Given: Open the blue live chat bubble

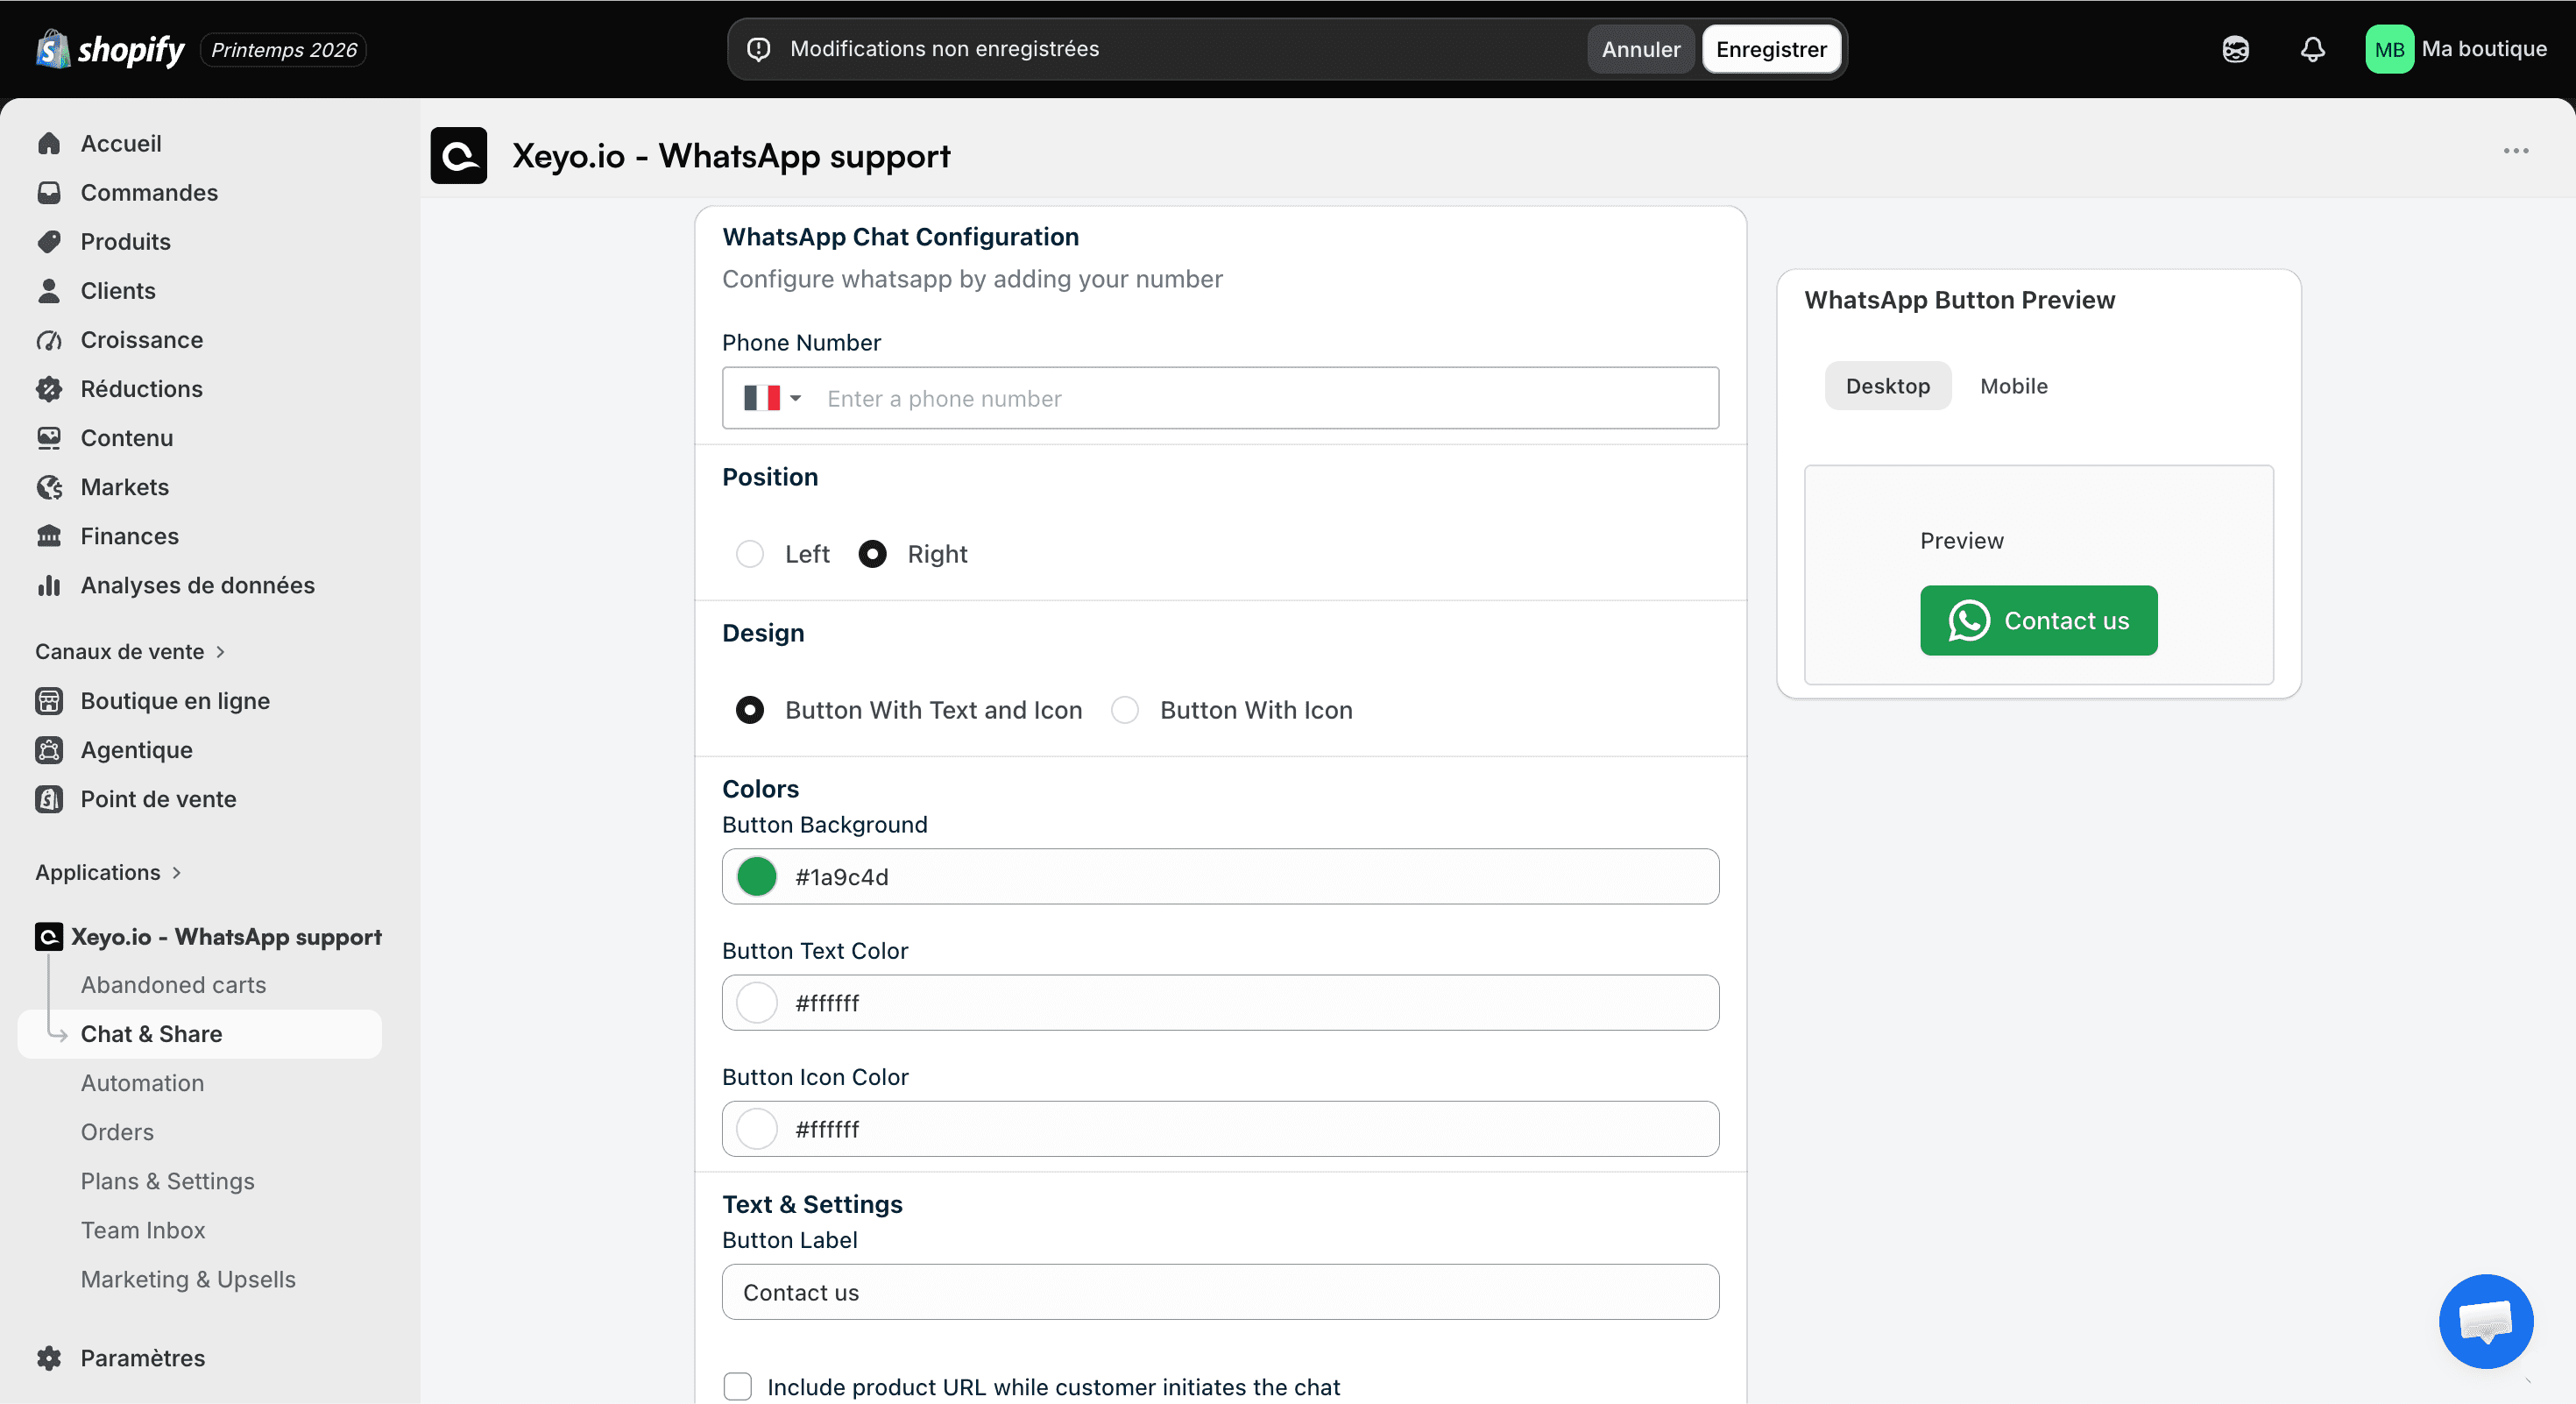Looking at the screenshot, I should pyautogui.click(x=2486, y=1320).
